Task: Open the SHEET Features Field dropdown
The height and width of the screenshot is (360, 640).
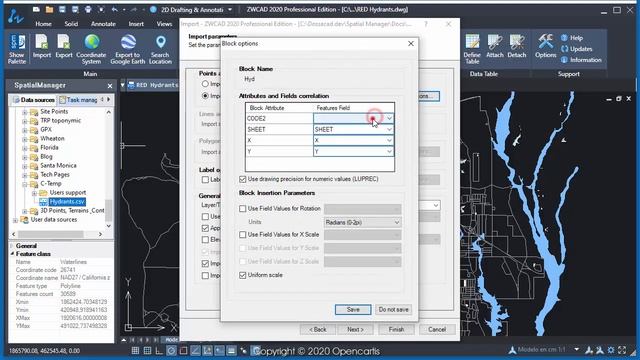Action: click(353, 129)
